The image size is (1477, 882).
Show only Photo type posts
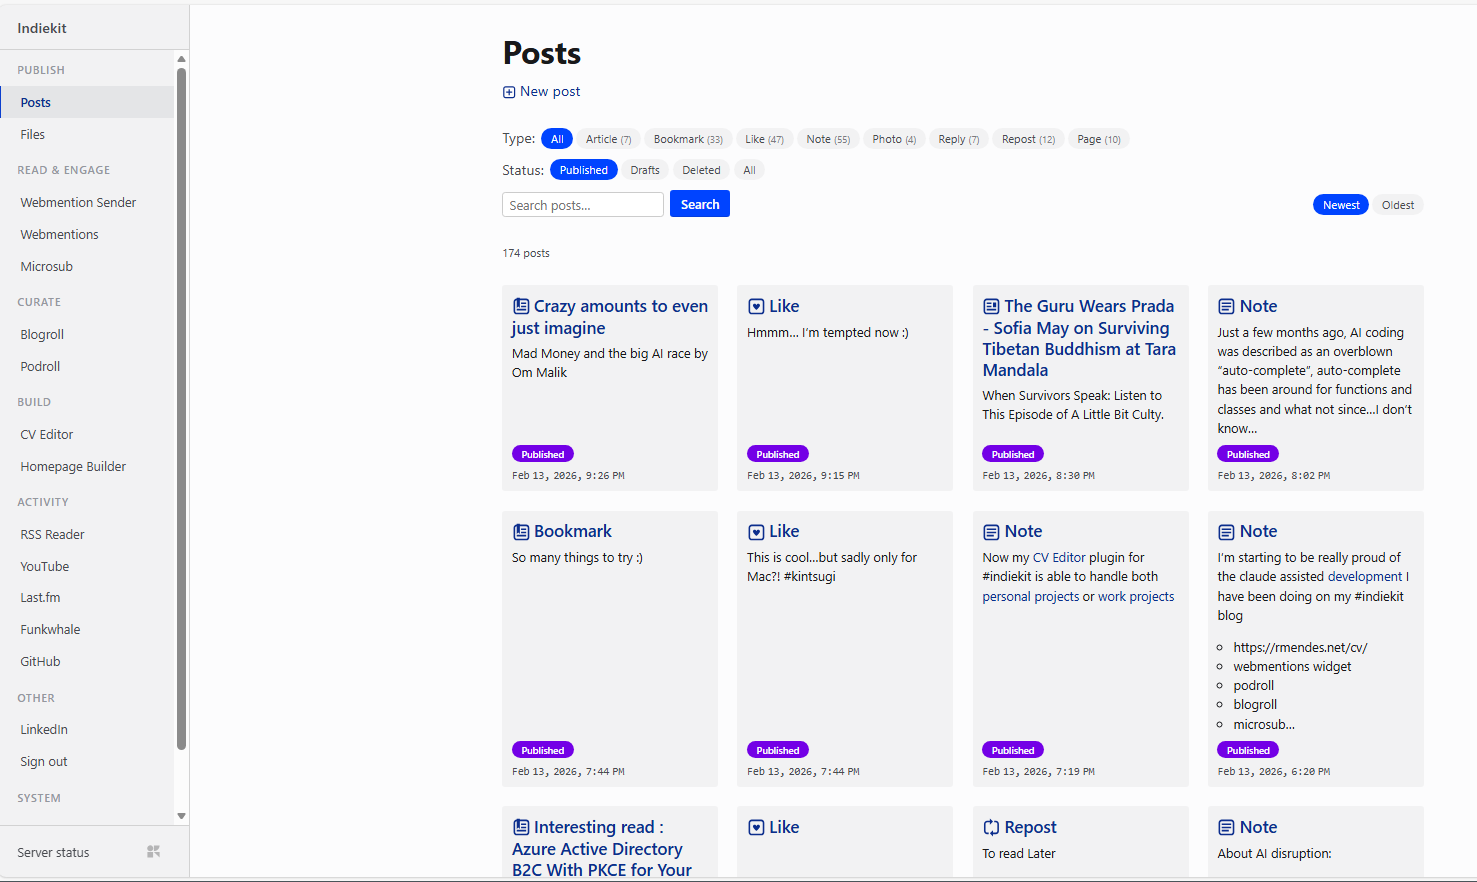pyautogui.click(x=893, y=139)
